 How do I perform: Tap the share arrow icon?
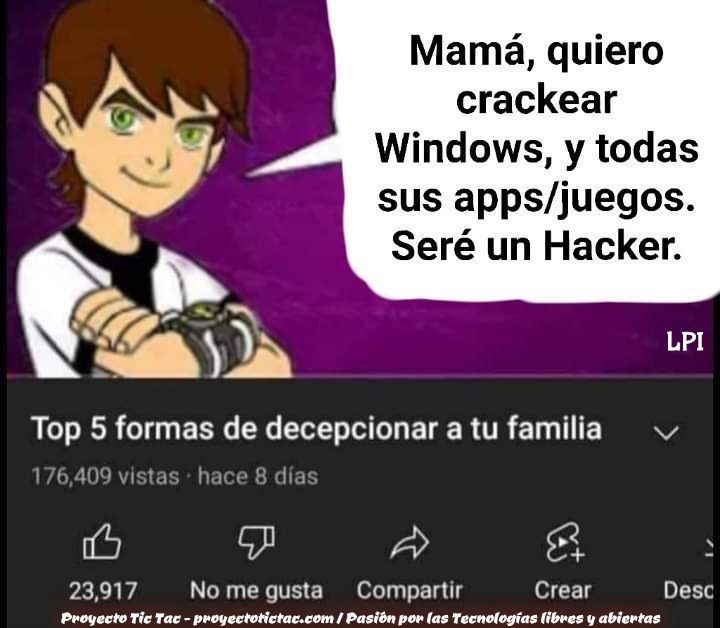pyautogui.click(x=409, y=542)
